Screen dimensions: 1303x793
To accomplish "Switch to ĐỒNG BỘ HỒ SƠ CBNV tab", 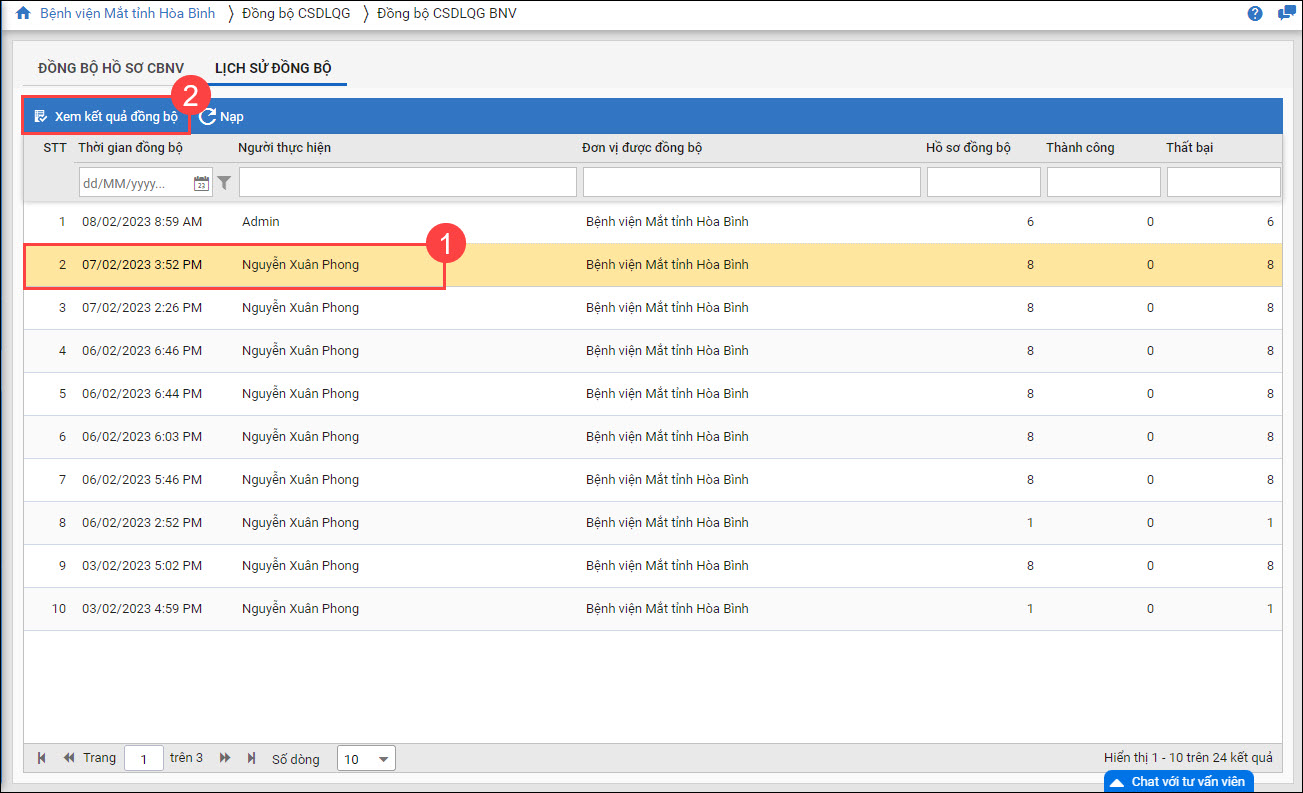I will pos(111,68).
